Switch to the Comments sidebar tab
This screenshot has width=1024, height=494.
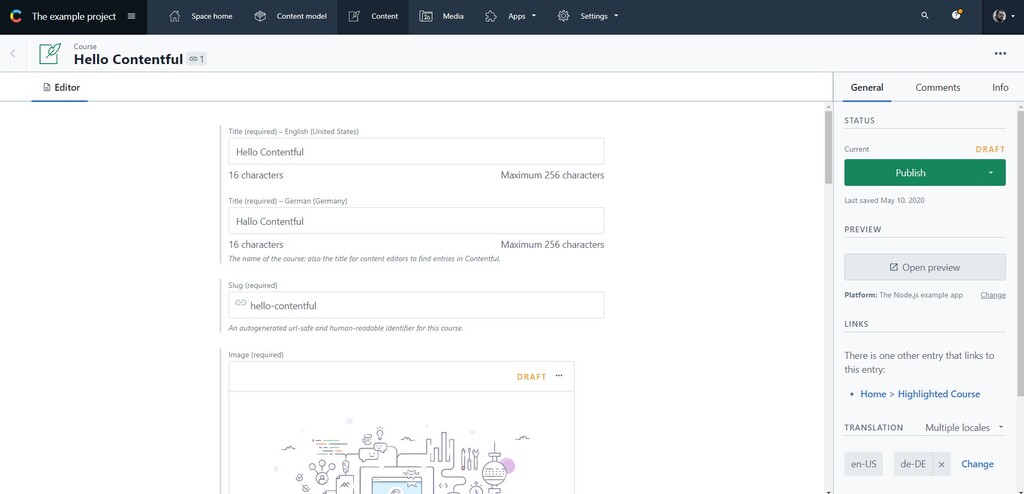point(938,88)
